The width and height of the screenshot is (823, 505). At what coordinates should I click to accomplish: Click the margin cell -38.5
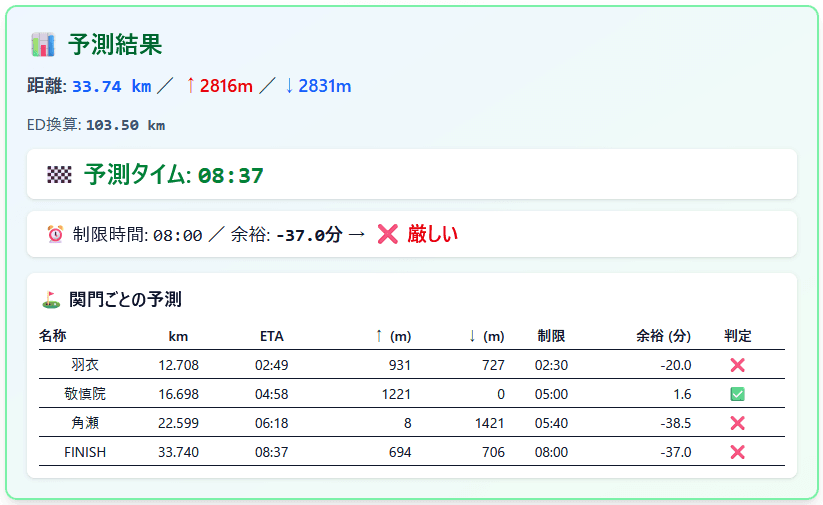[676, 423]
